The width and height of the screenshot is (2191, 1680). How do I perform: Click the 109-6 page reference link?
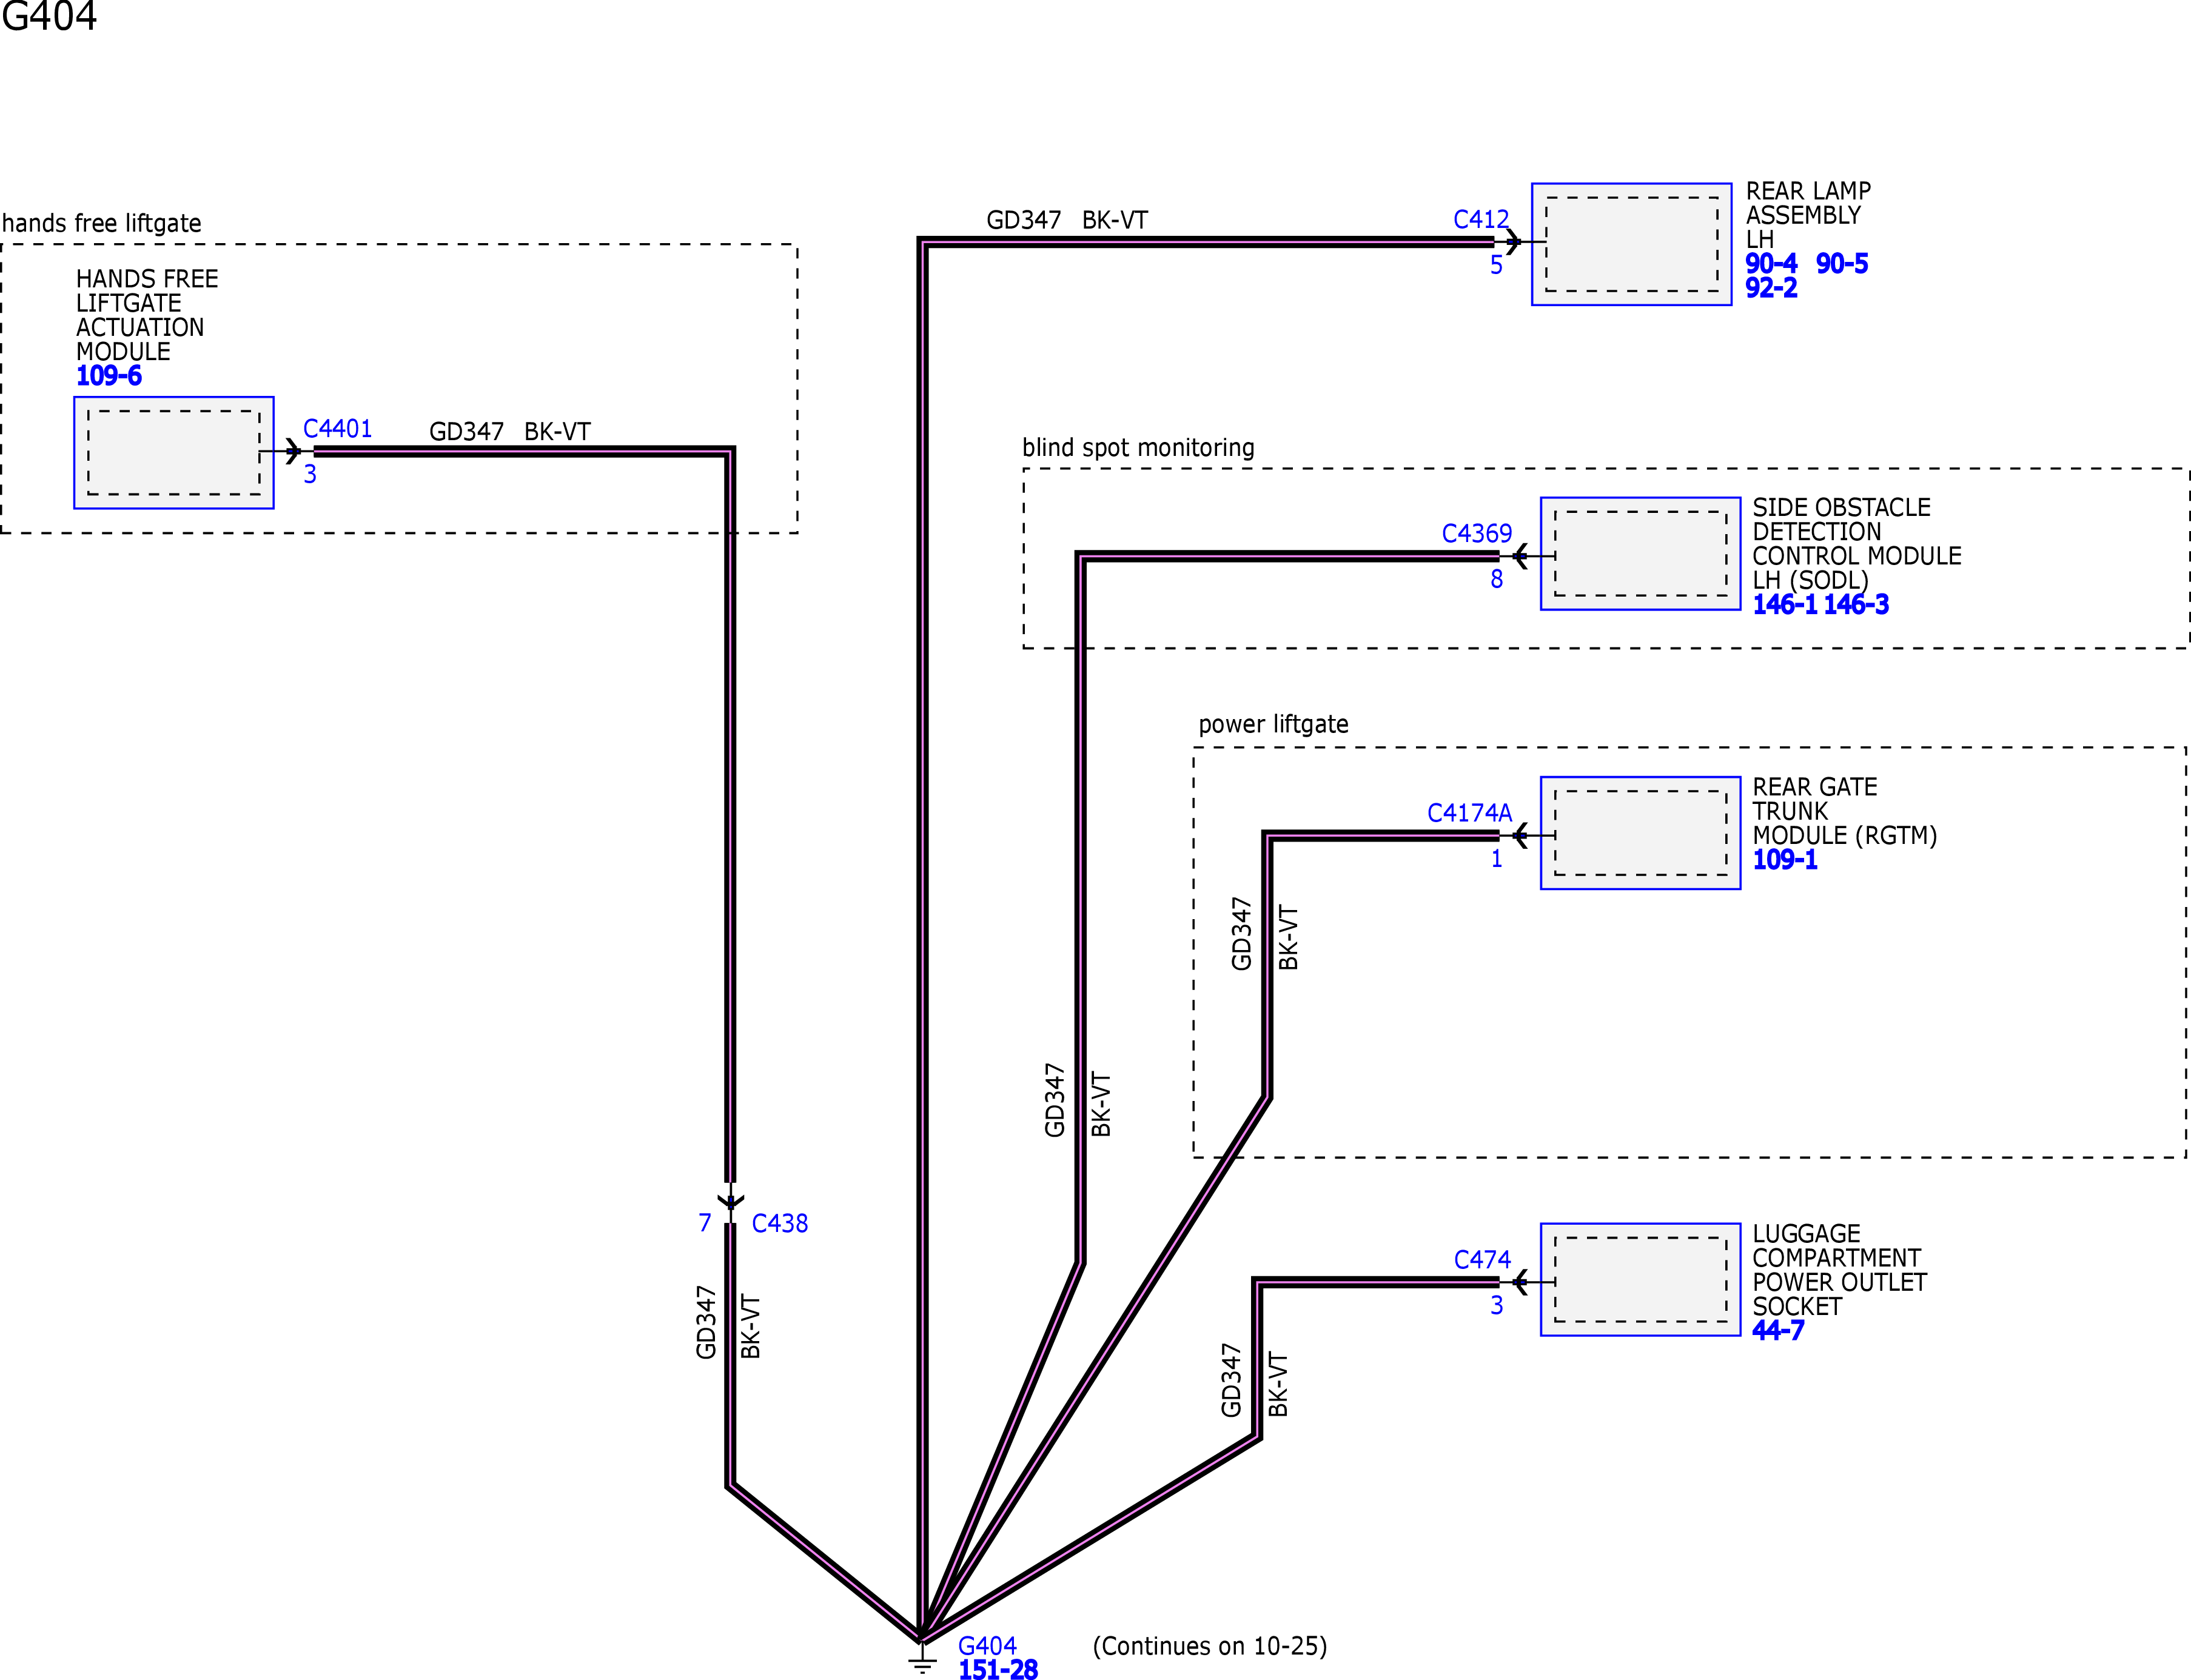109,376
